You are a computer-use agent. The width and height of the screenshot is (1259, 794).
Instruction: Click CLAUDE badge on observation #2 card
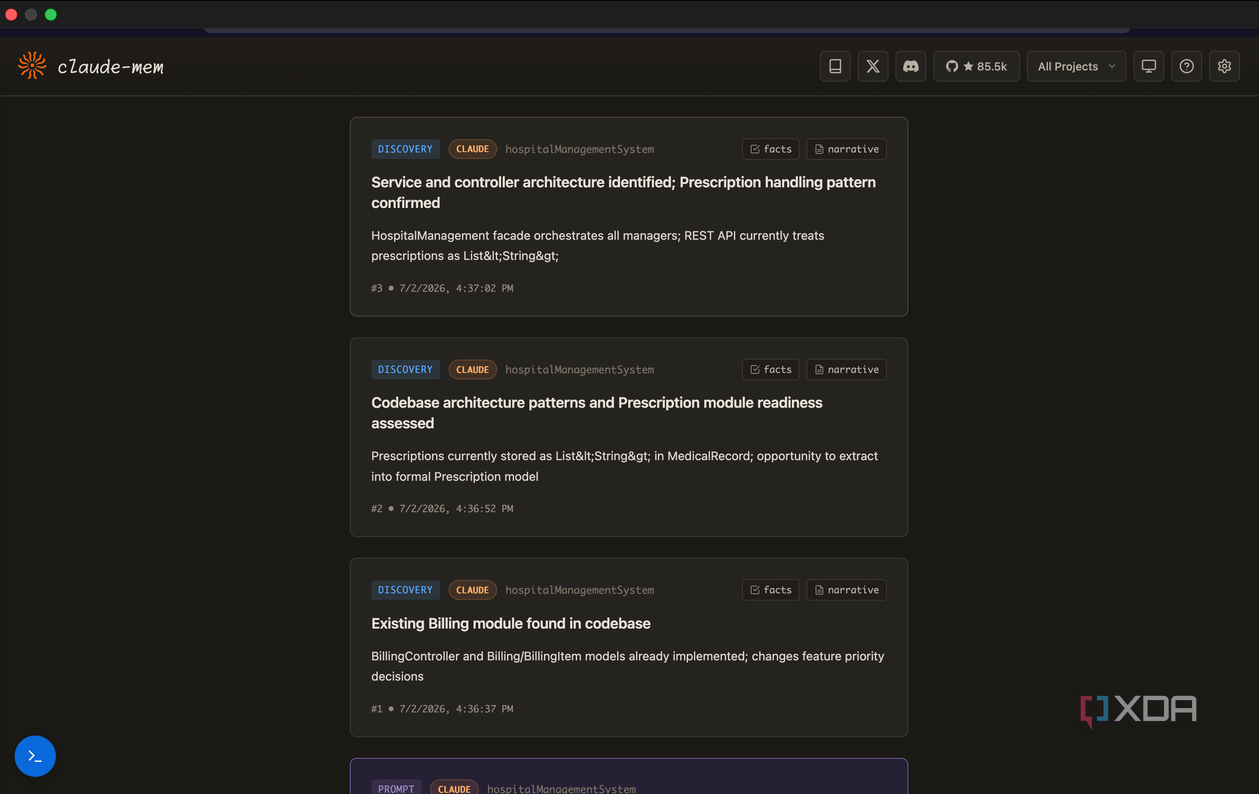(472, 369)
